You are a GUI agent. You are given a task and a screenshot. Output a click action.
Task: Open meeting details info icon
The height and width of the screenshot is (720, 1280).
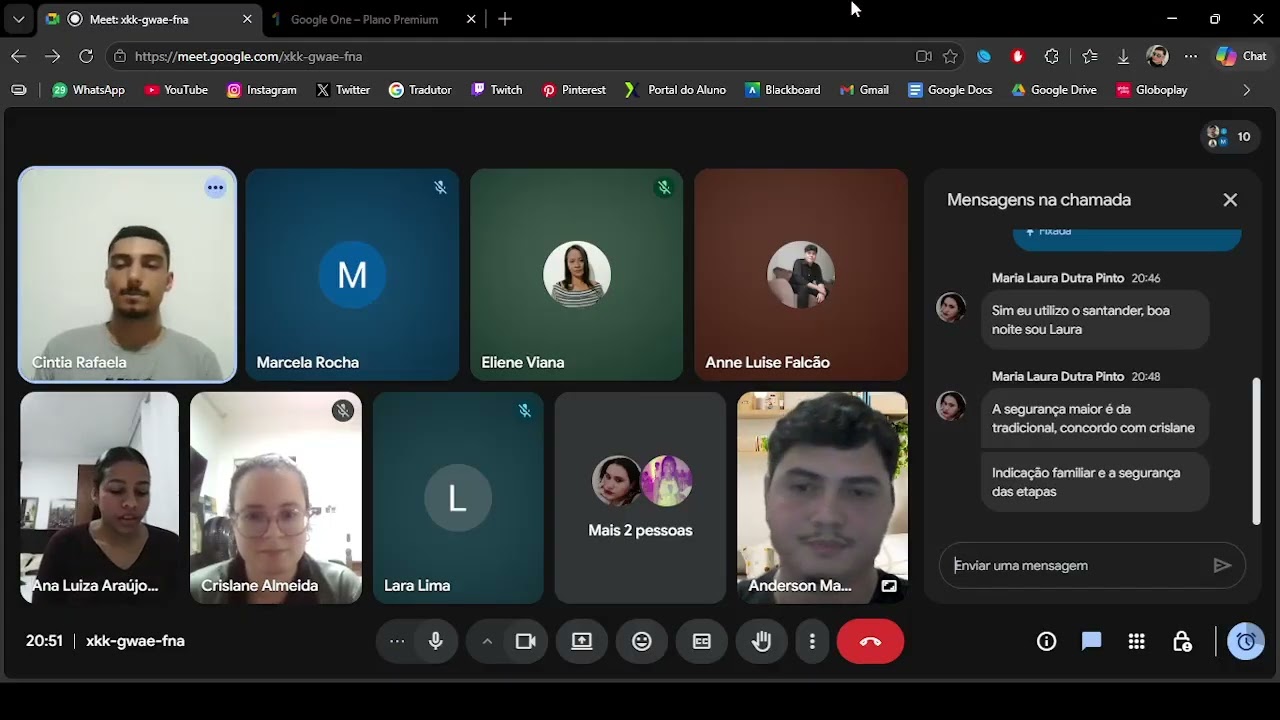(x=1046, y=641)
